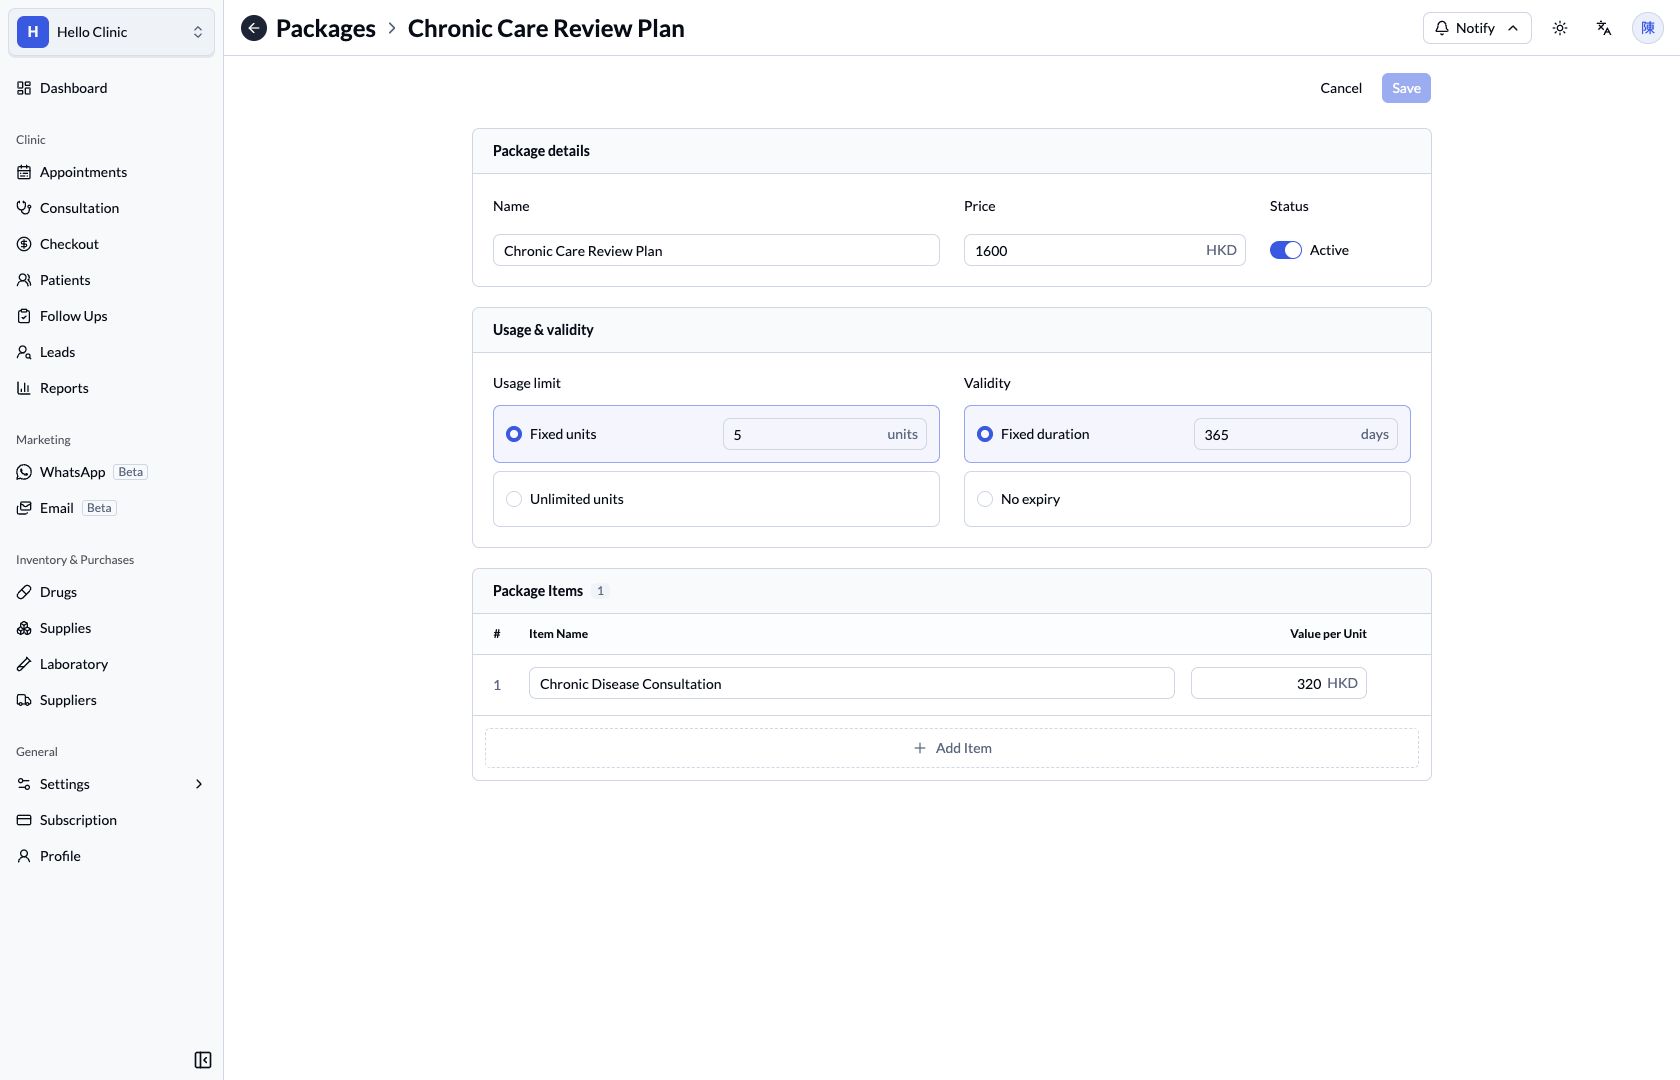This screenshot has width=1680, height=1080.
Task: Select the Fixed duration radio button
Action: coord(985,434)
